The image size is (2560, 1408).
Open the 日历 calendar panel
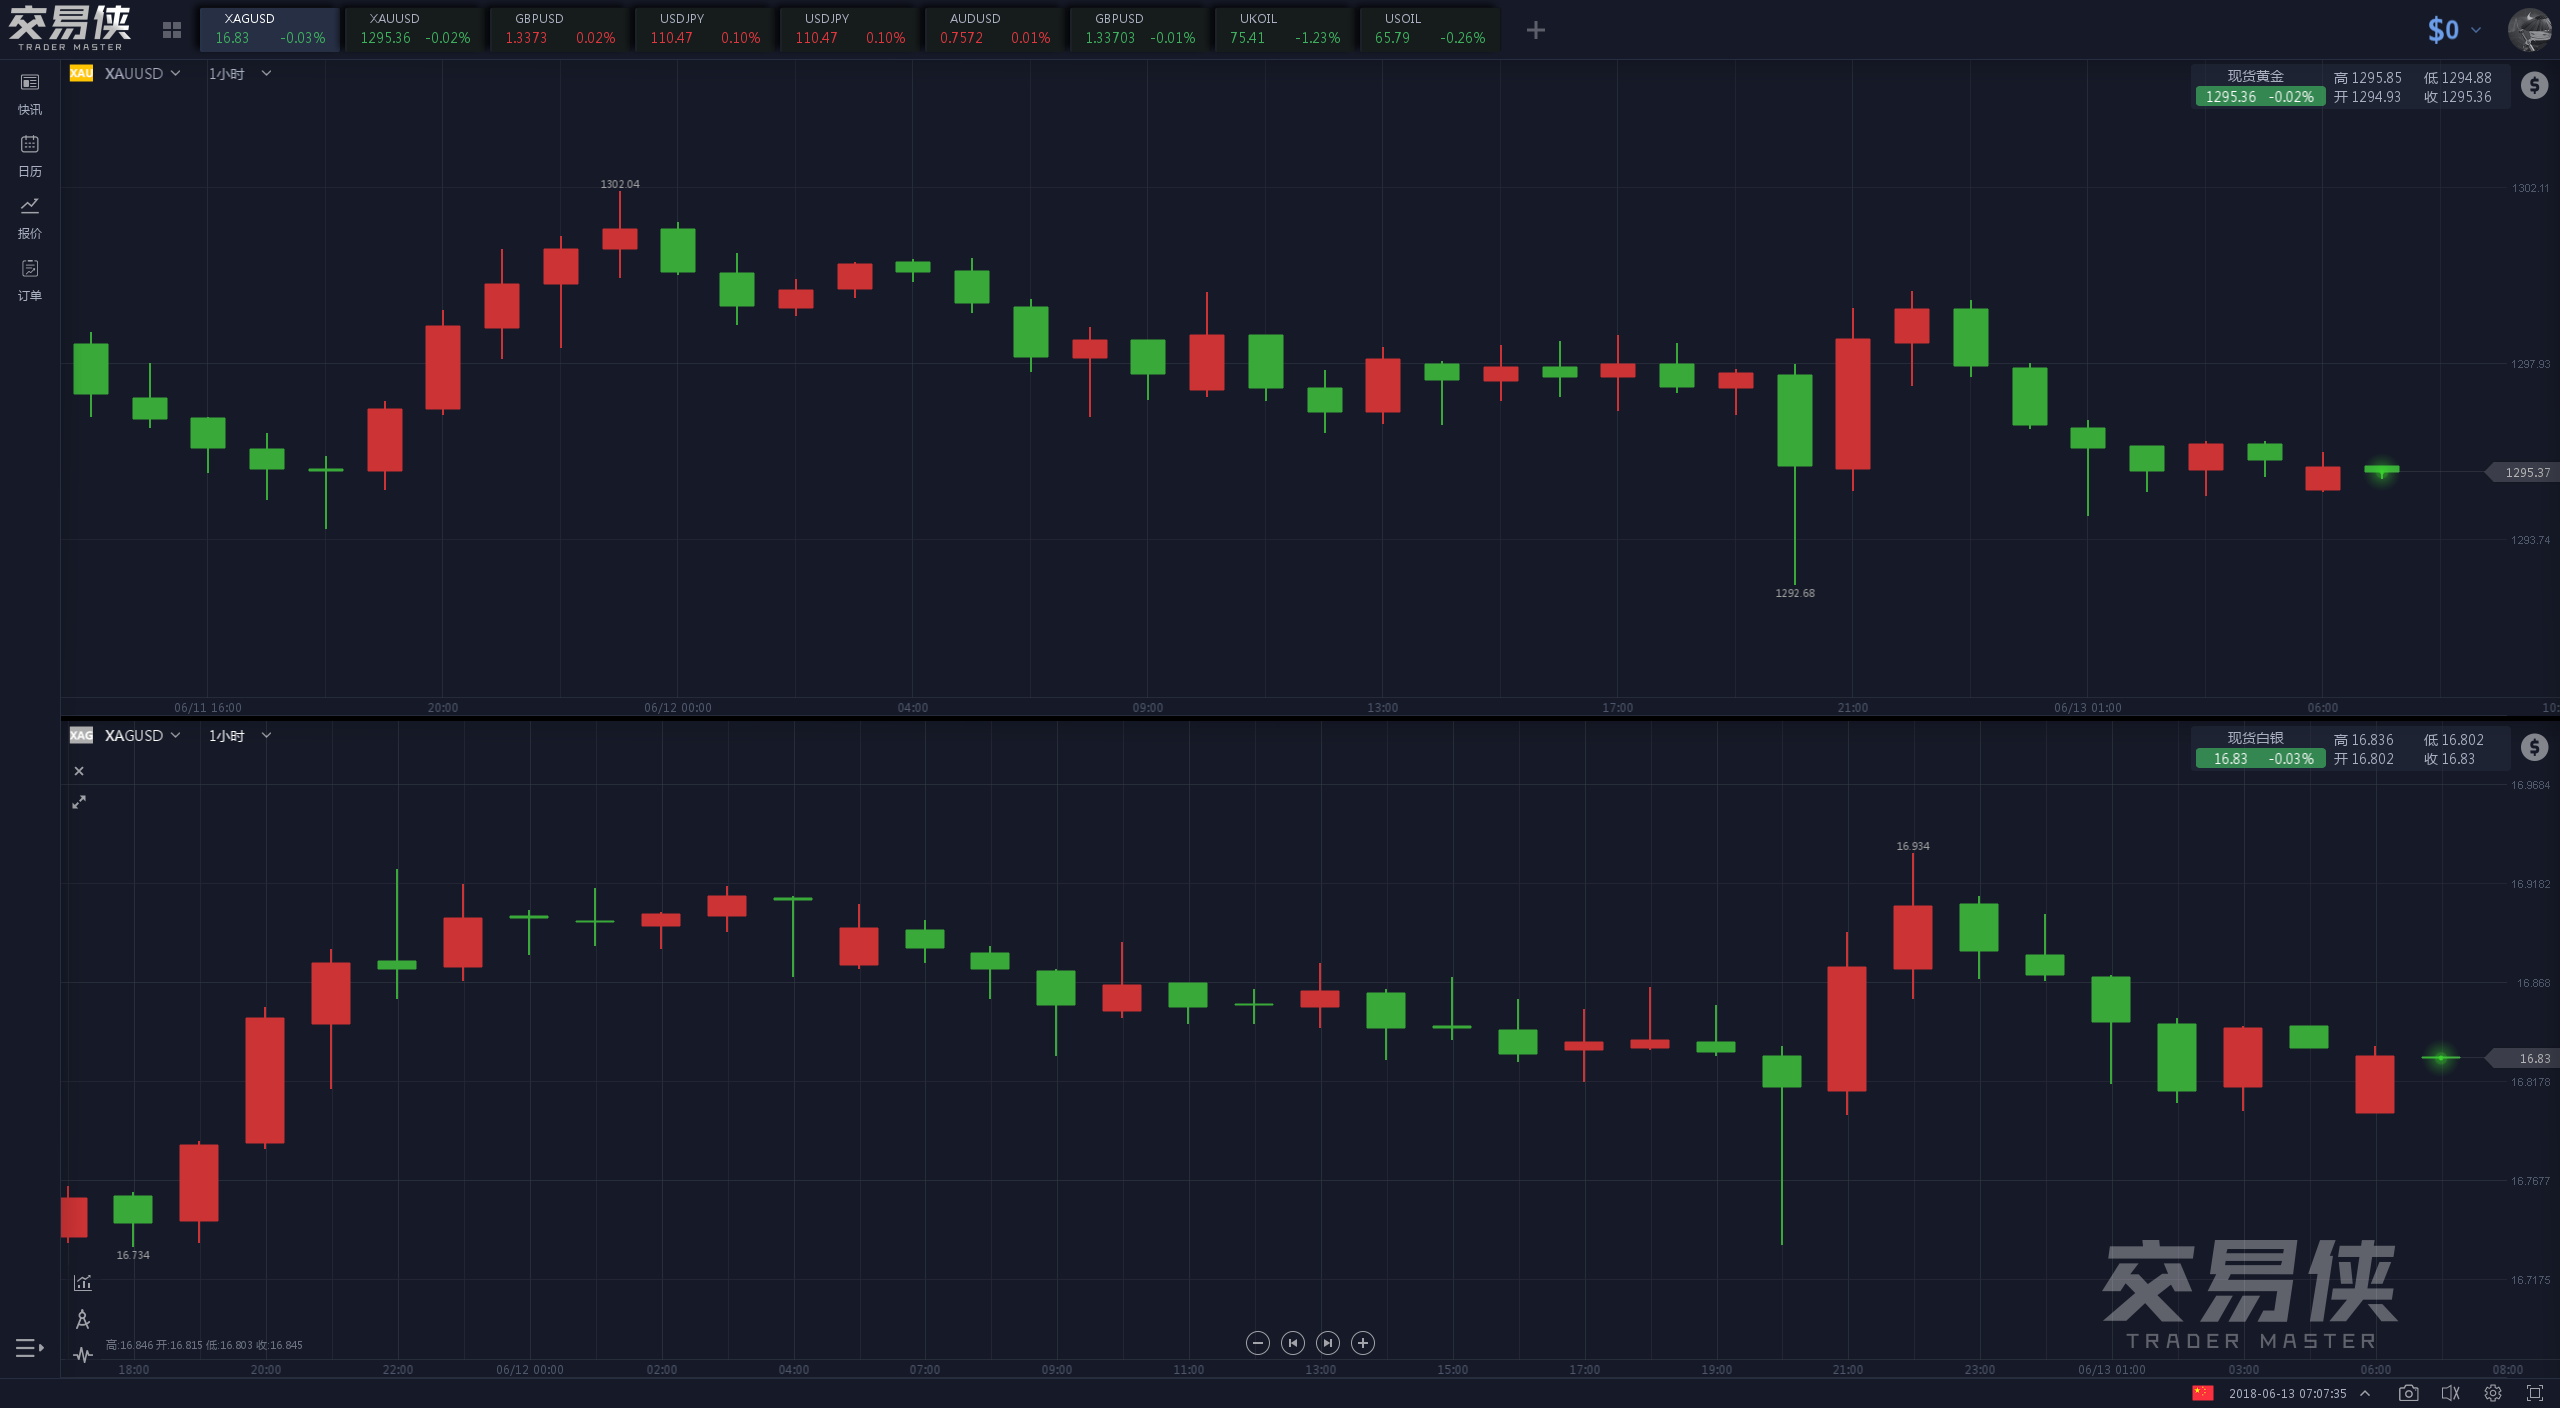(x=30, y=156)
